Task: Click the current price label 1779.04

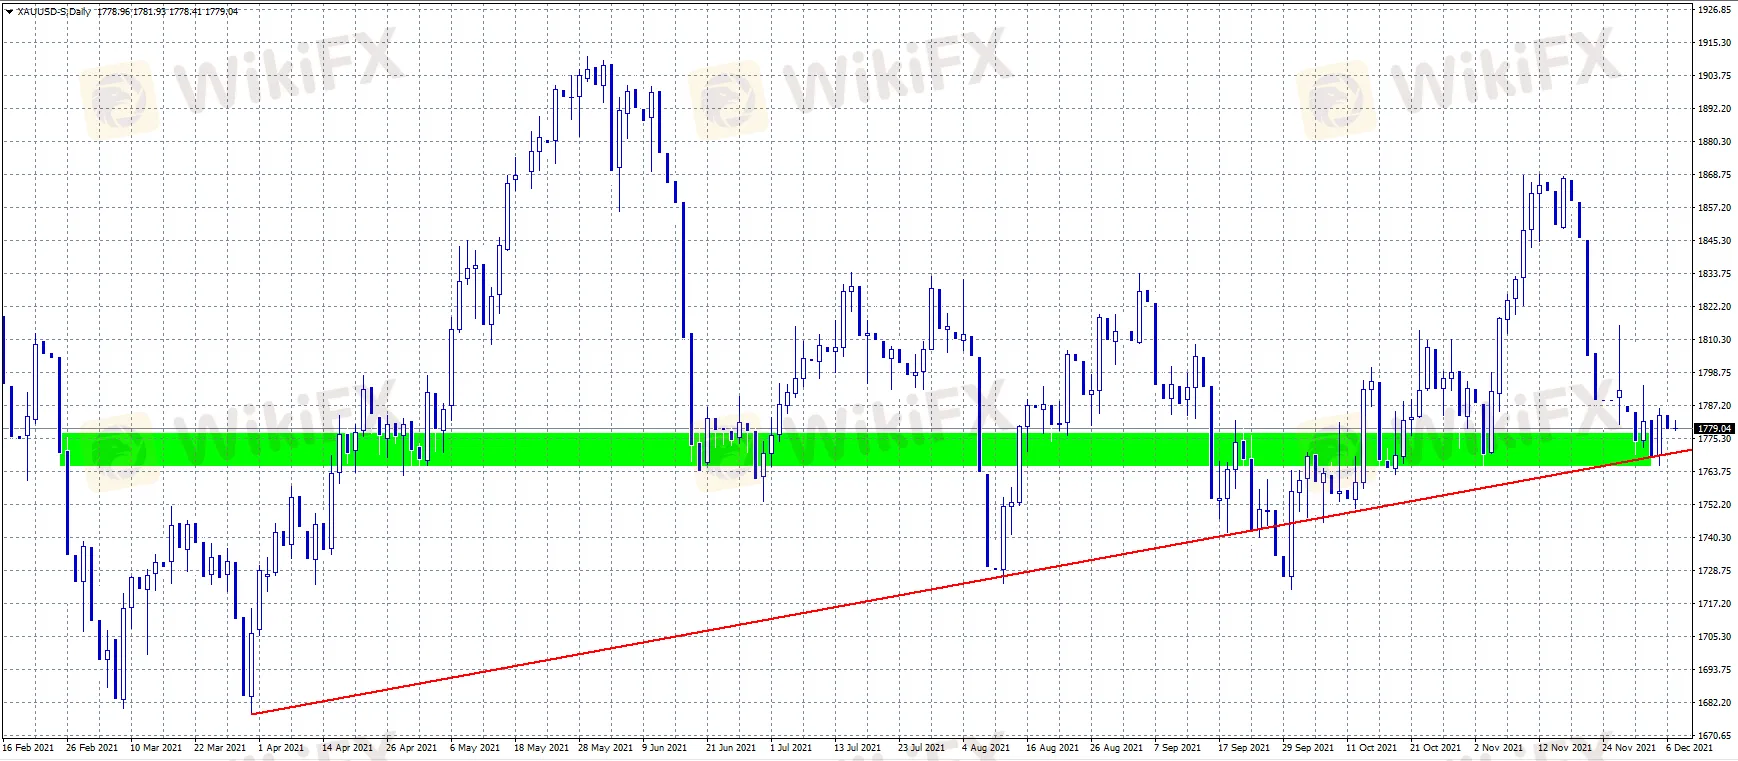Action: (1714, 429)
